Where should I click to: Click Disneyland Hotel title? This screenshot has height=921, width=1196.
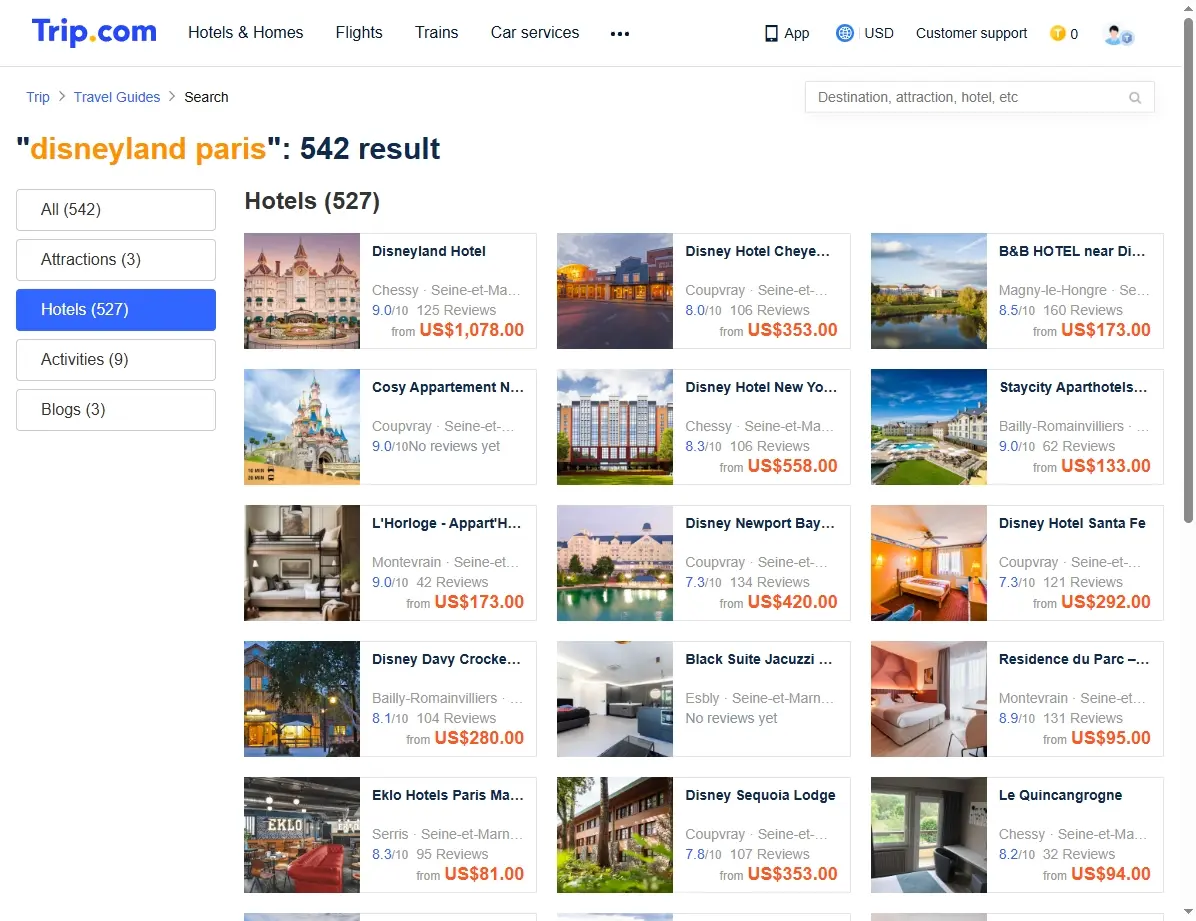point(429,251)
